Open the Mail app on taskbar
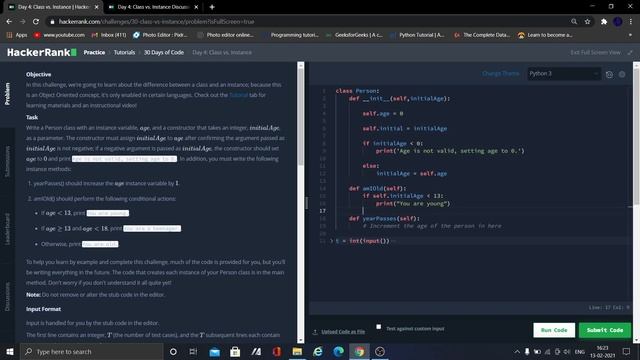 point(214,351)
